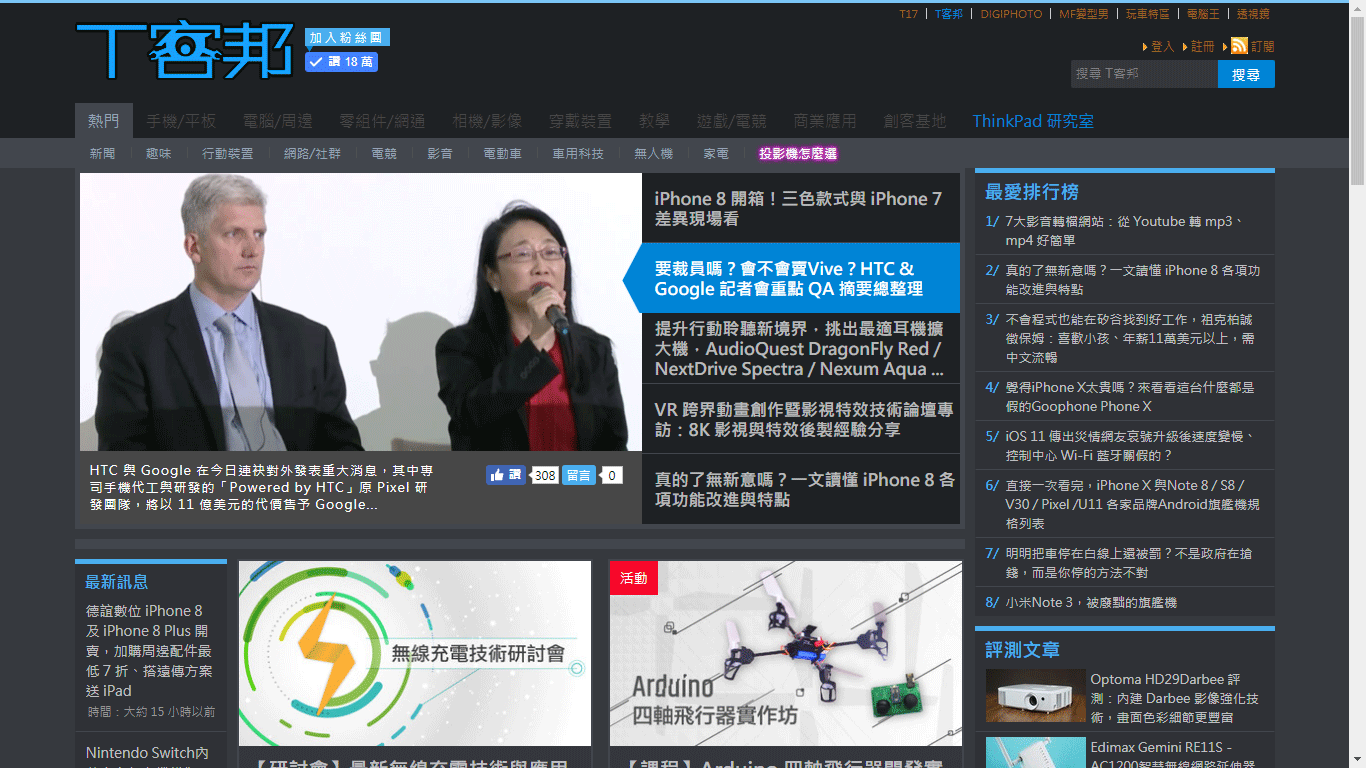Click the Optoma projector thumbnail

[1035, 695]
